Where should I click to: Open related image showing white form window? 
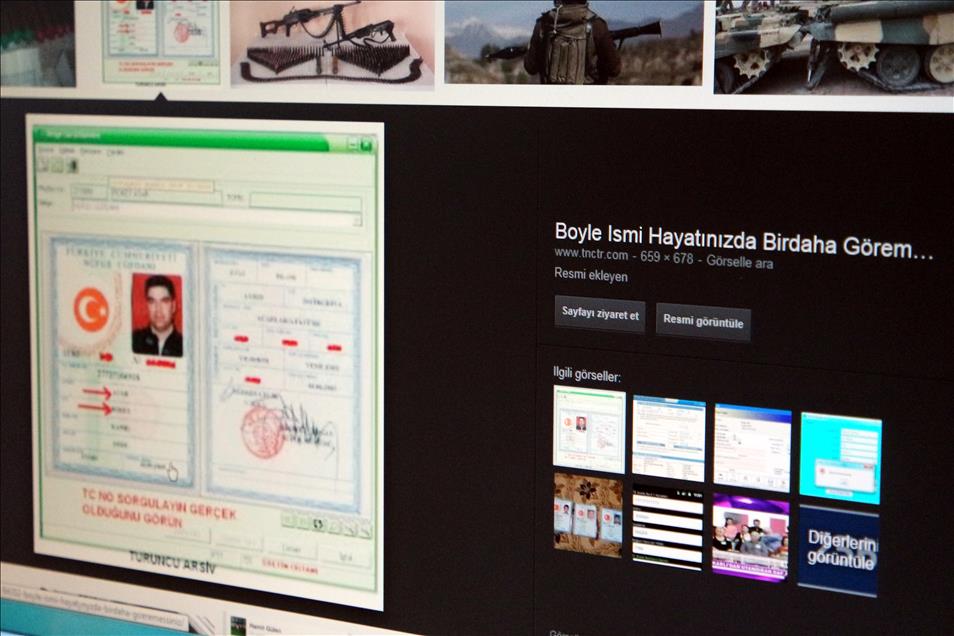pos(668,438)
